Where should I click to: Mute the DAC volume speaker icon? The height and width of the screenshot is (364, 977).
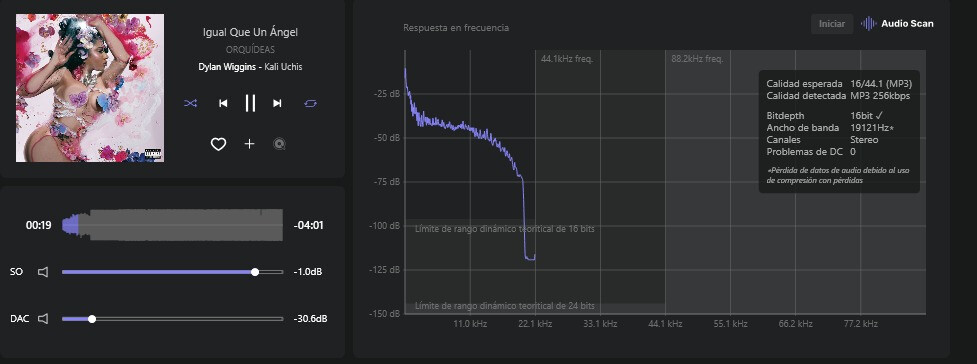click(x=43, y=319)
